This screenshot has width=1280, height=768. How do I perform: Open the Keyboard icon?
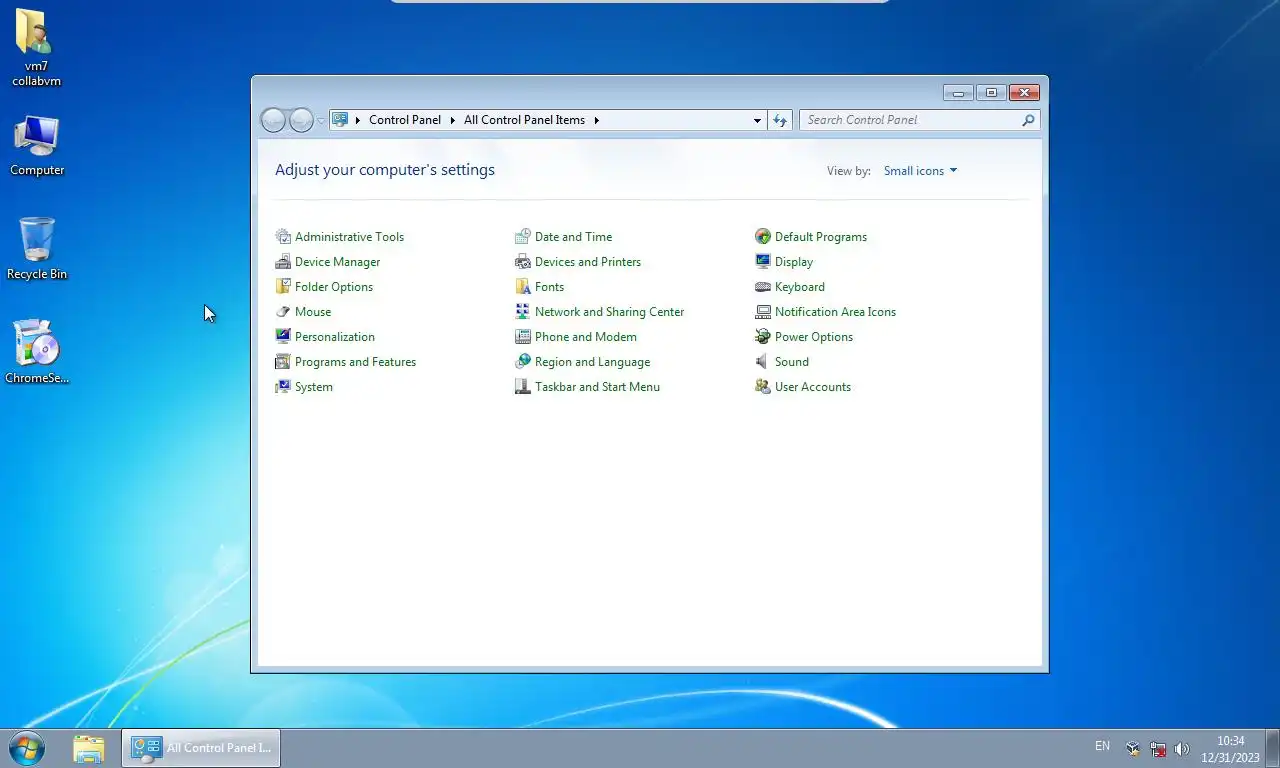(x=763, y=287)
